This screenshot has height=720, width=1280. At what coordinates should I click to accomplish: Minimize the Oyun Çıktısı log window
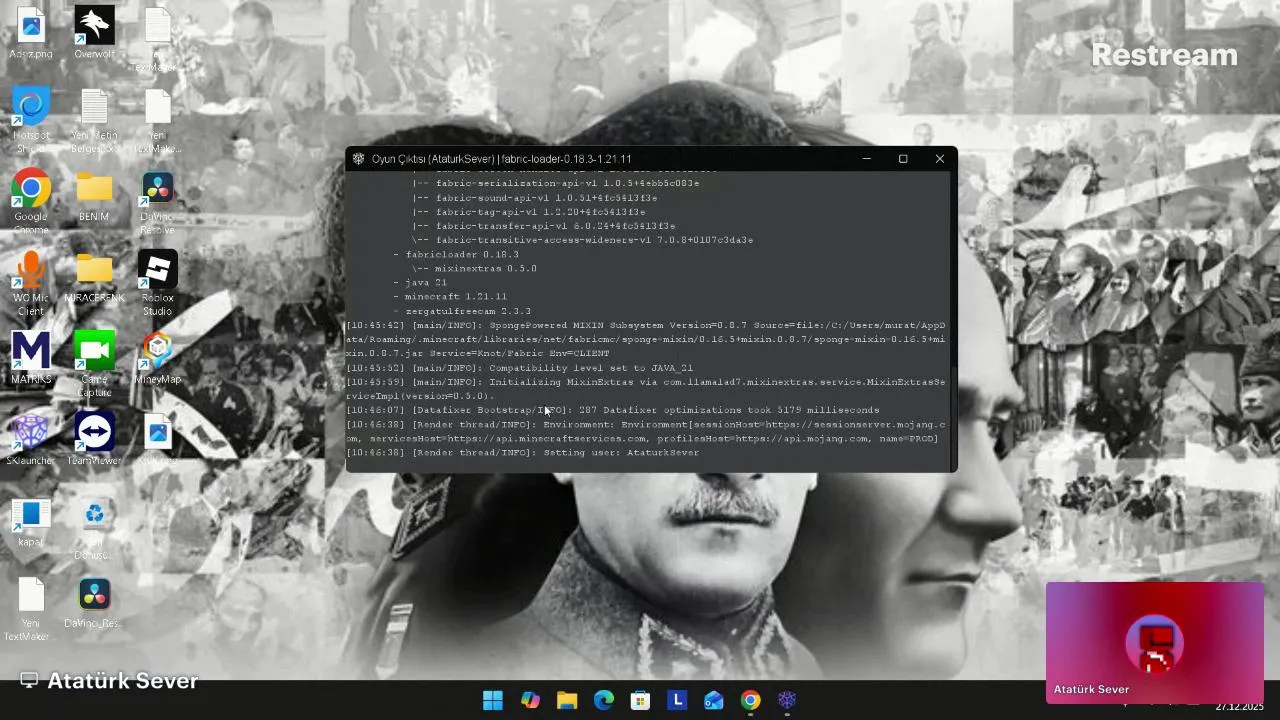coord(867,159)
